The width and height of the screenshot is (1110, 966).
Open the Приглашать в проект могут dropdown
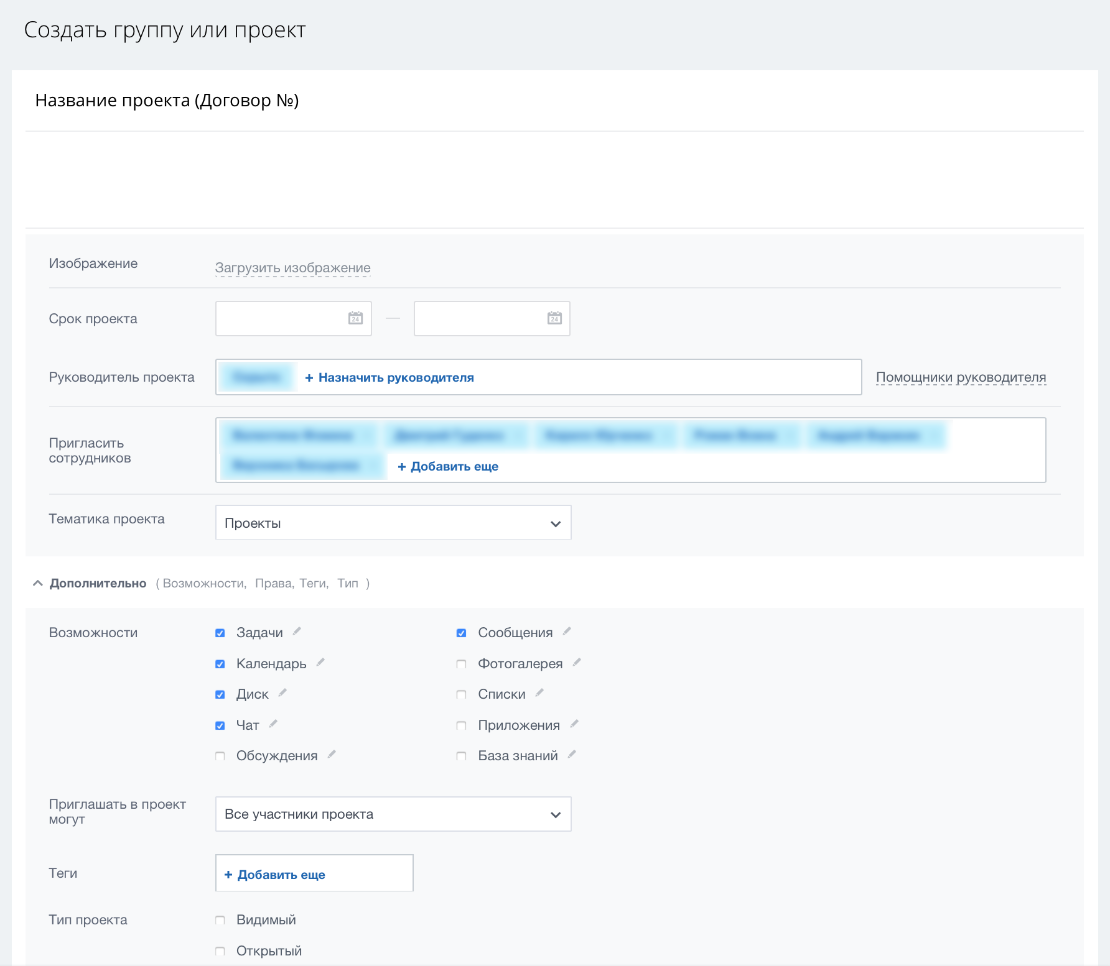point(393,814)
